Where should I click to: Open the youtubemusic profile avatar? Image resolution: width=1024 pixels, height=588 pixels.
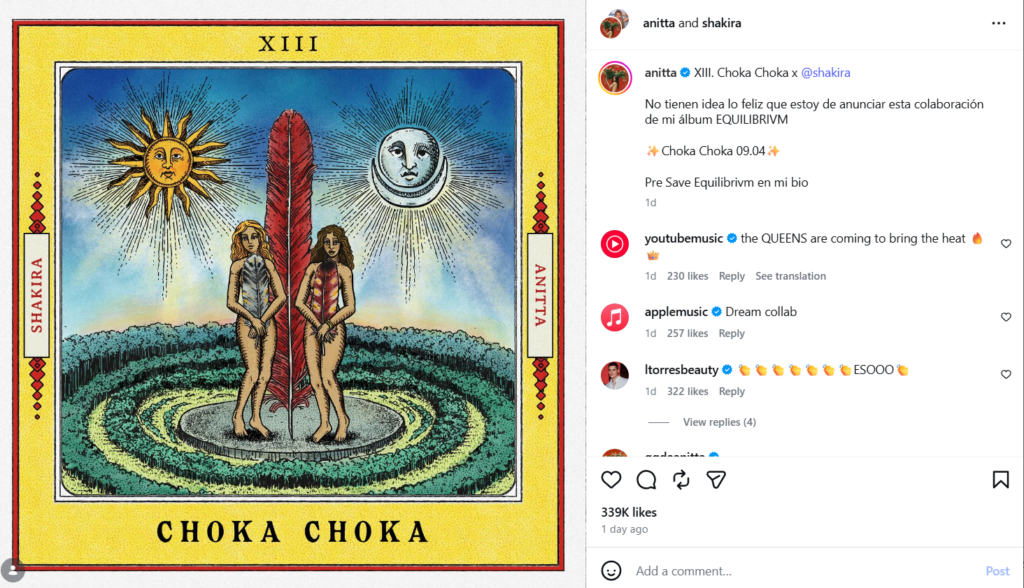pyautogui.click(x=615, y=244)
